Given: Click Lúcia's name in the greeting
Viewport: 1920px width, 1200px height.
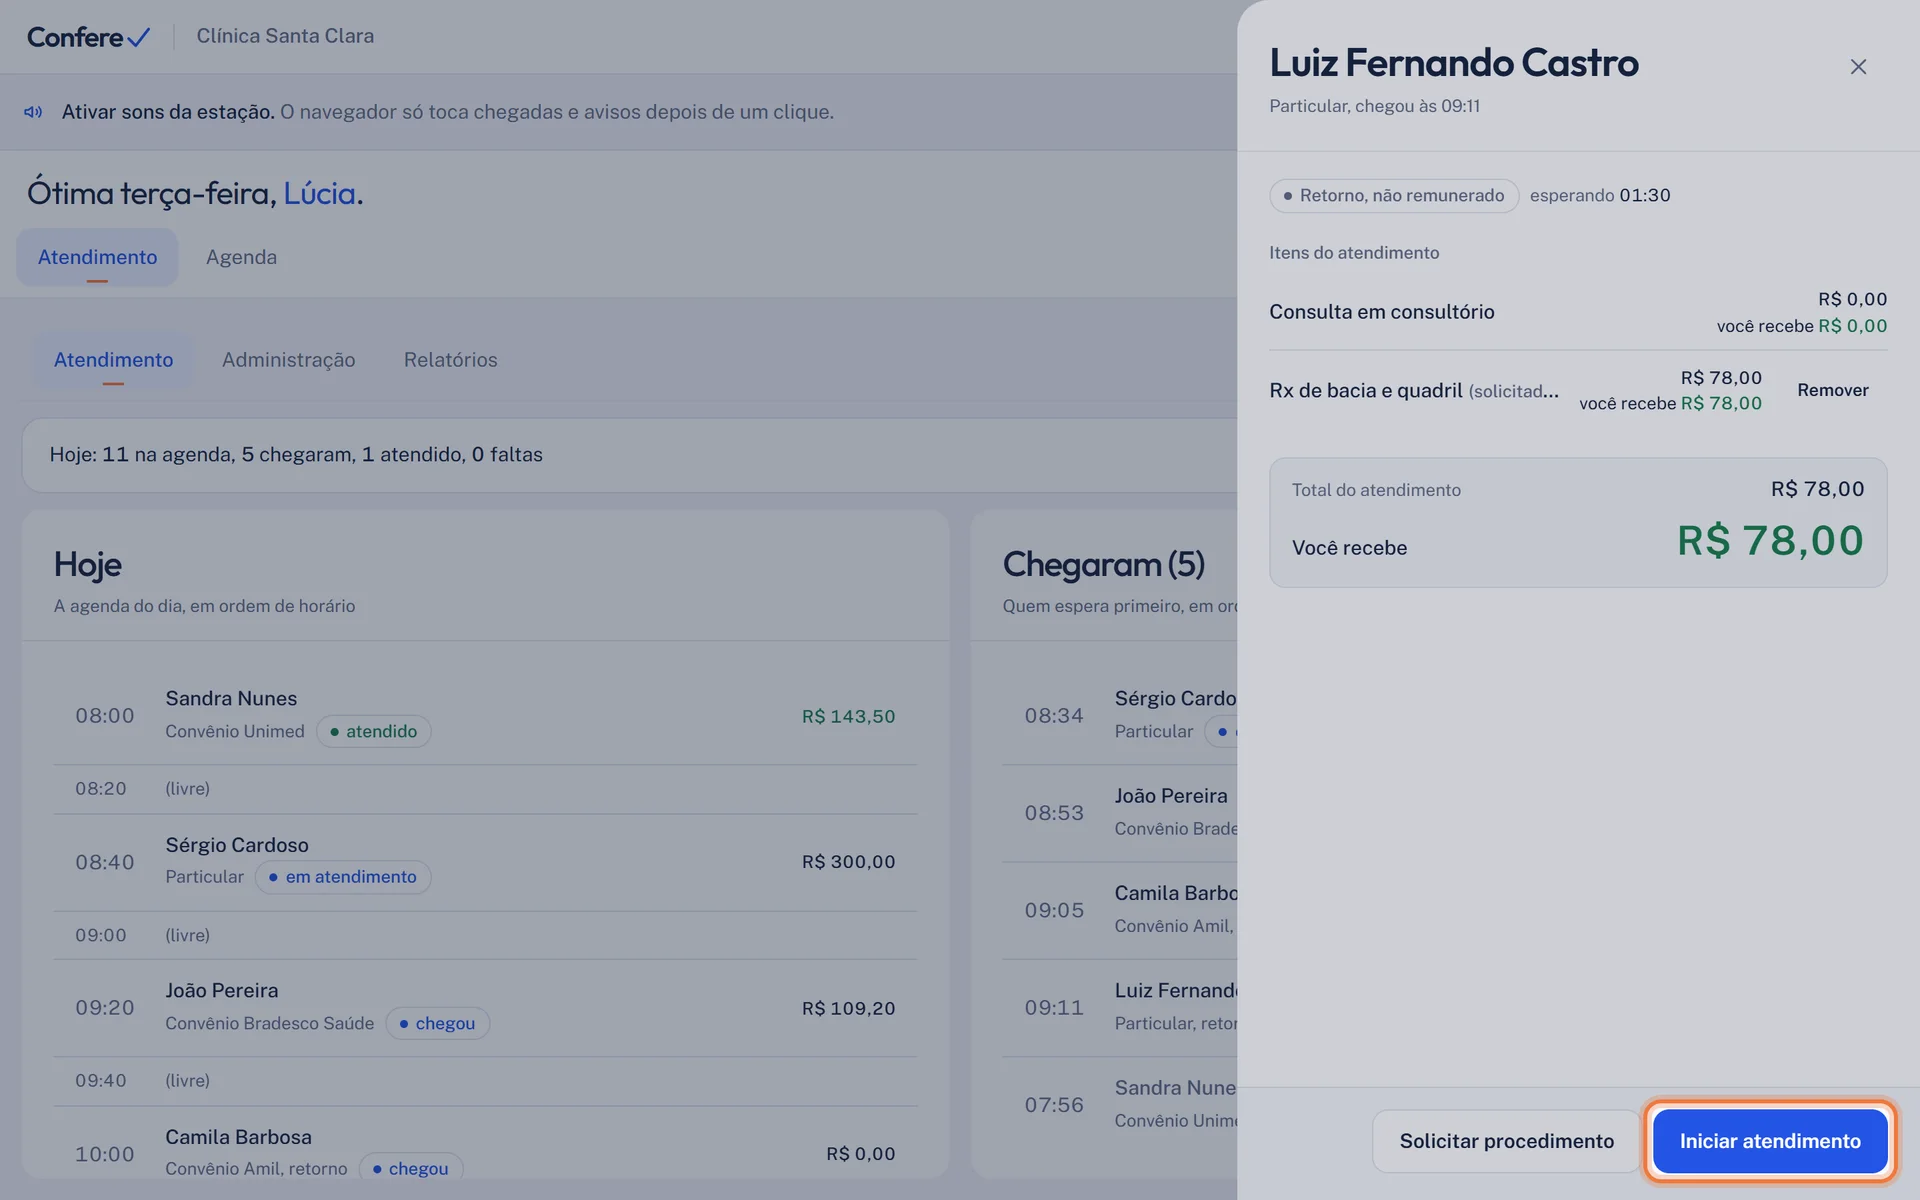Looking at the screenshot, I should click(x=319, y=193).
